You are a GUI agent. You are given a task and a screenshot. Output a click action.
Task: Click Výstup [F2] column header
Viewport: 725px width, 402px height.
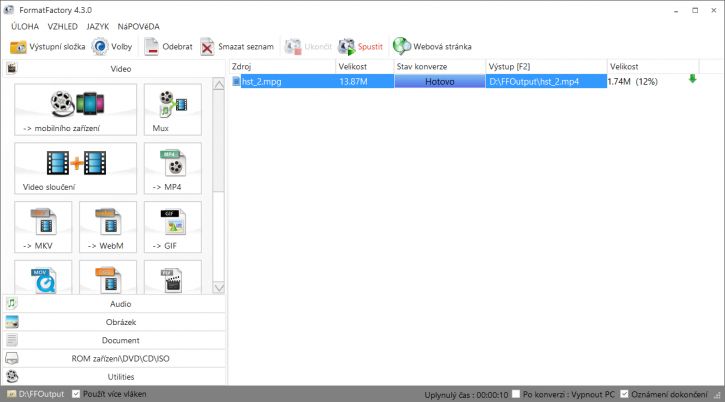point(546,66)
